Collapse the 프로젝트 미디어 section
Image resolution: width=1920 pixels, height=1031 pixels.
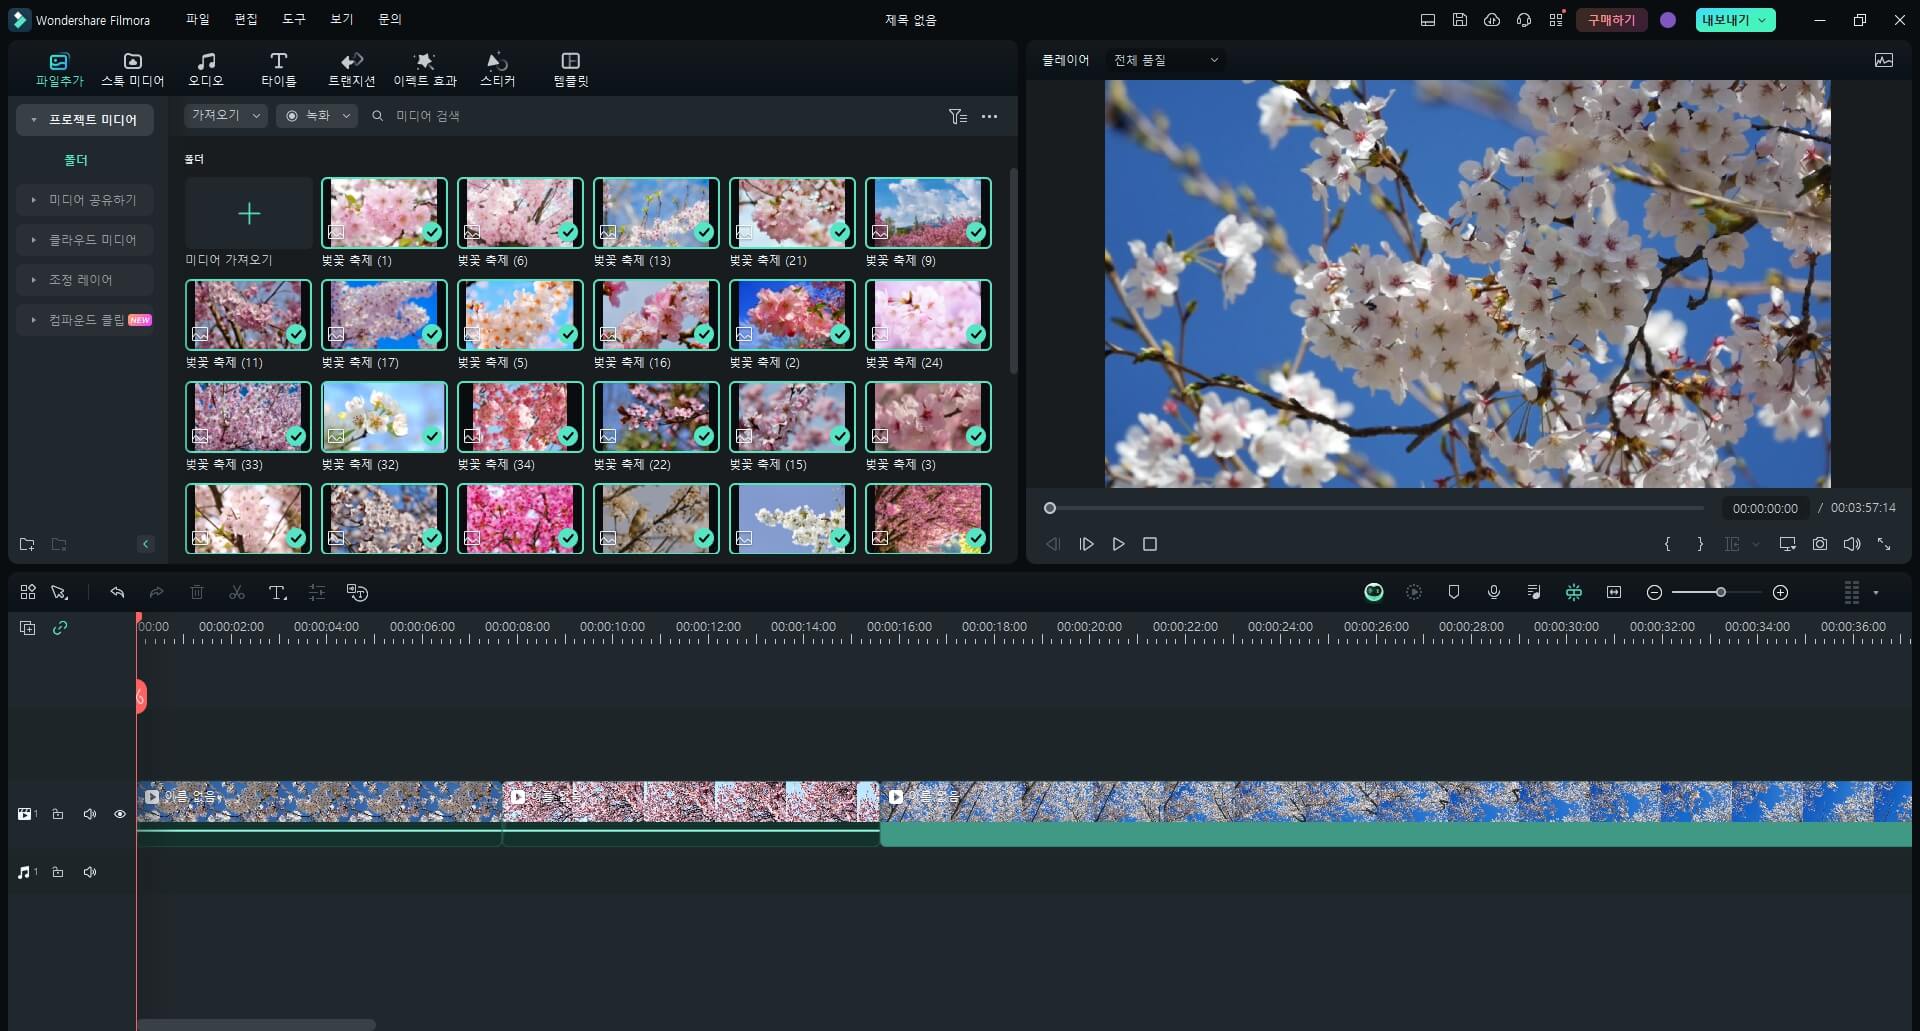33,120
